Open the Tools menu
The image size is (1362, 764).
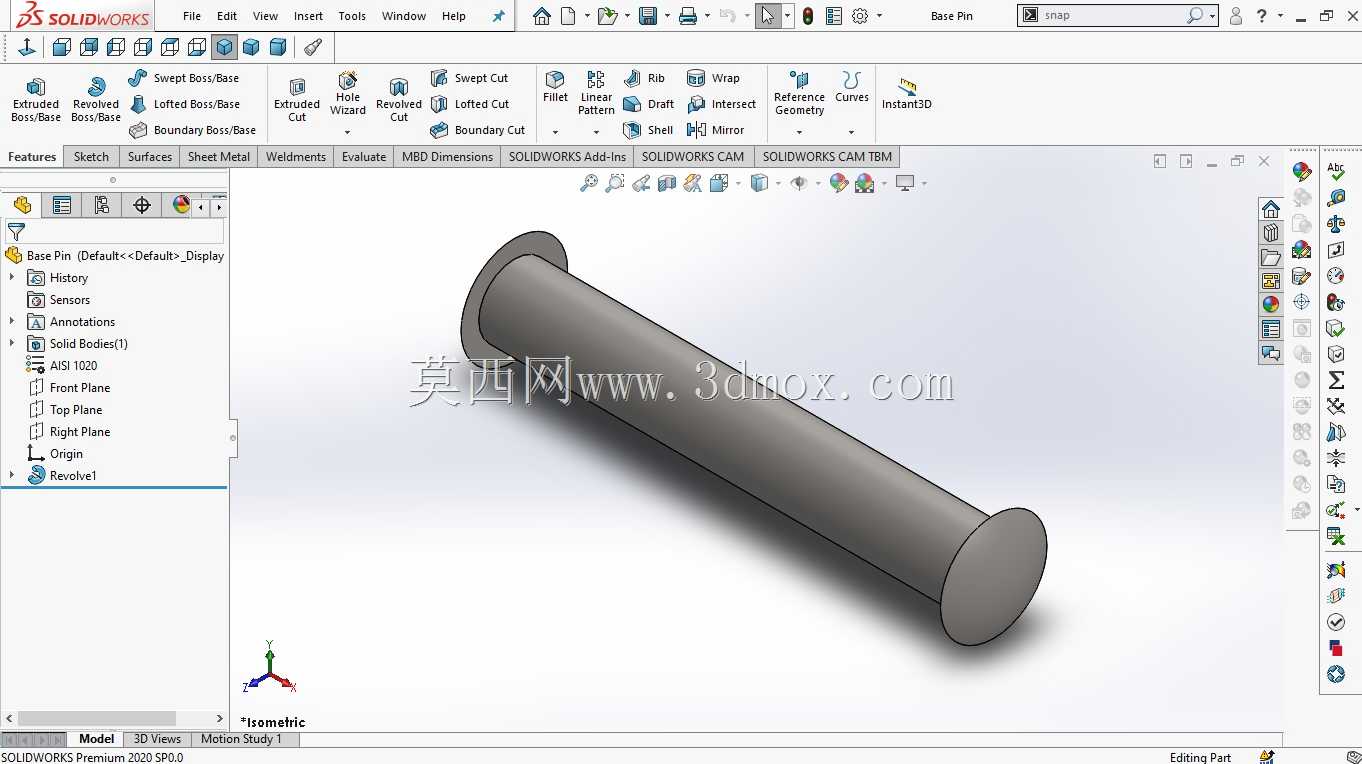coord(352,16)
